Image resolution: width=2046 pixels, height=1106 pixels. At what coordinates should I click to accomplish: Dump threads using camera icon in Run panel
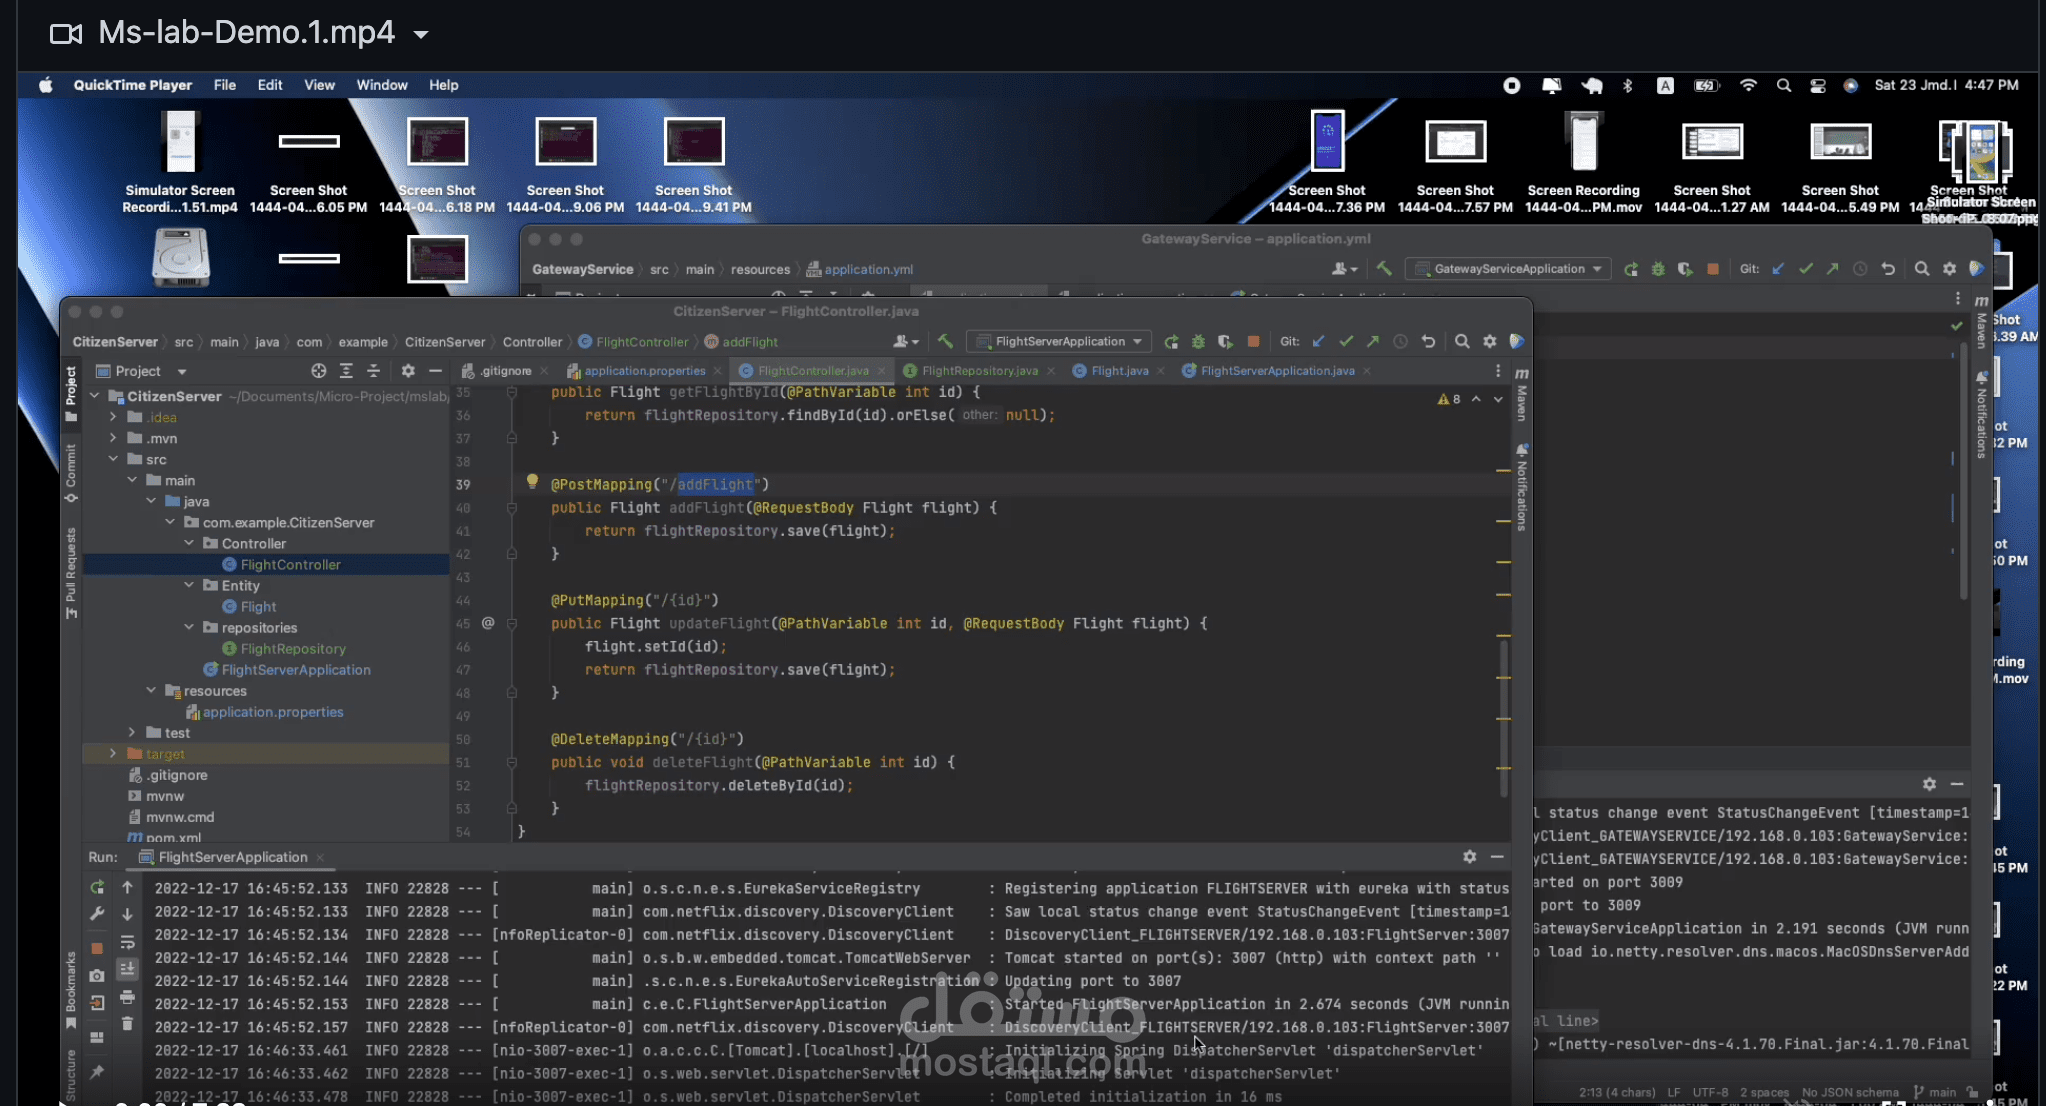[97, 976]
